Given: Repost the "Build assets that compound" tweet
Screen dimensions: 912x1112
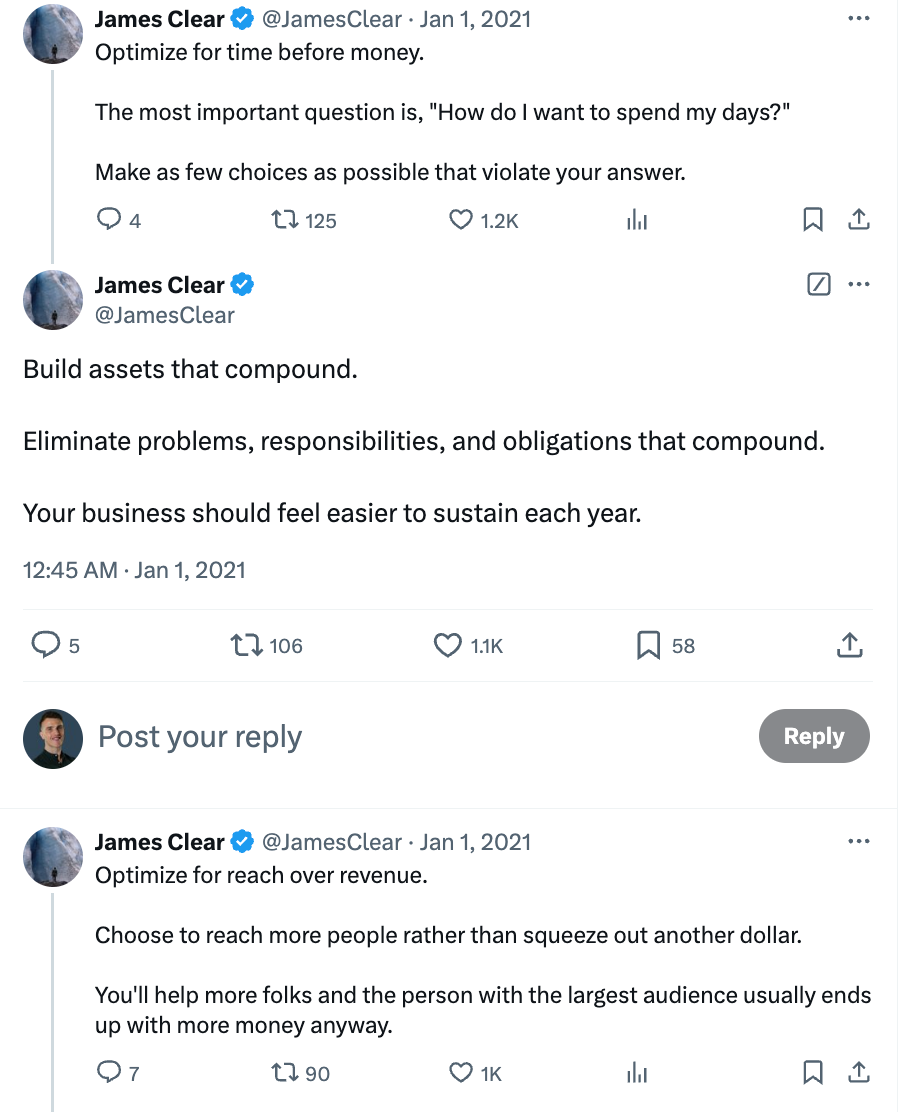Looking at the screenshot, I should tap(246, 646).
